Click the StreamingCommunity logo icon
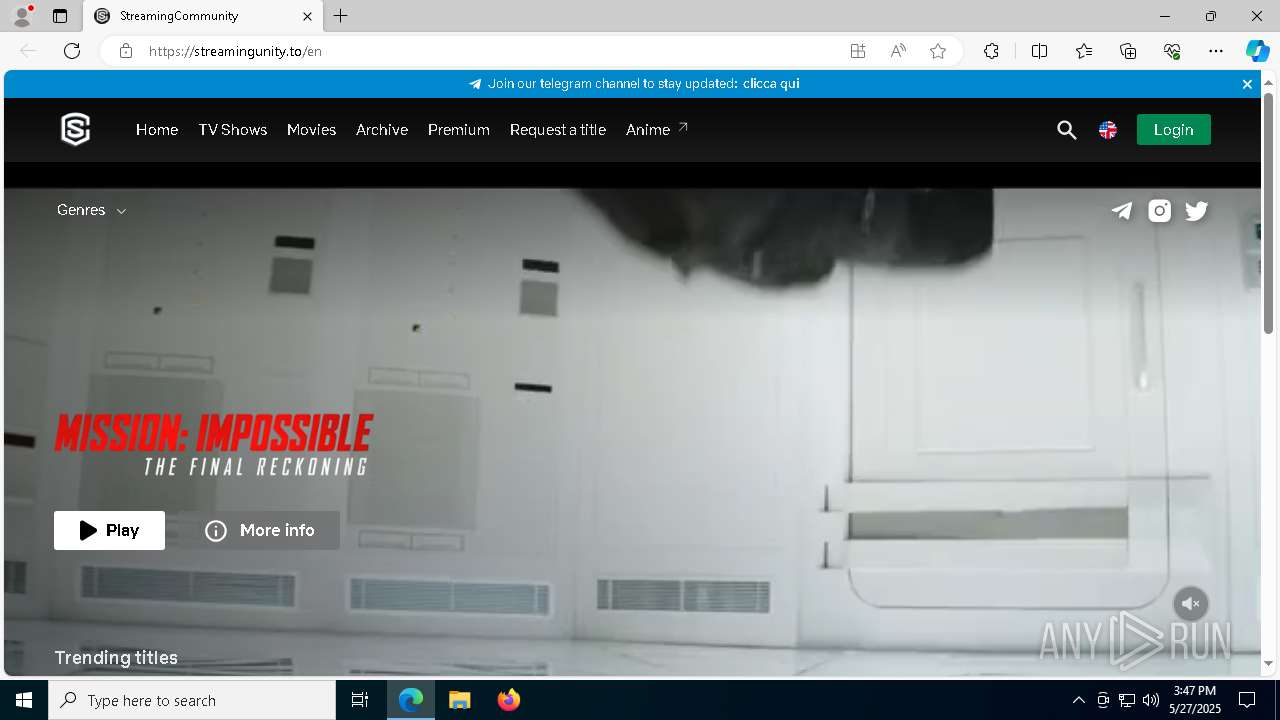 pyautogui.click(x=76, y=129)
